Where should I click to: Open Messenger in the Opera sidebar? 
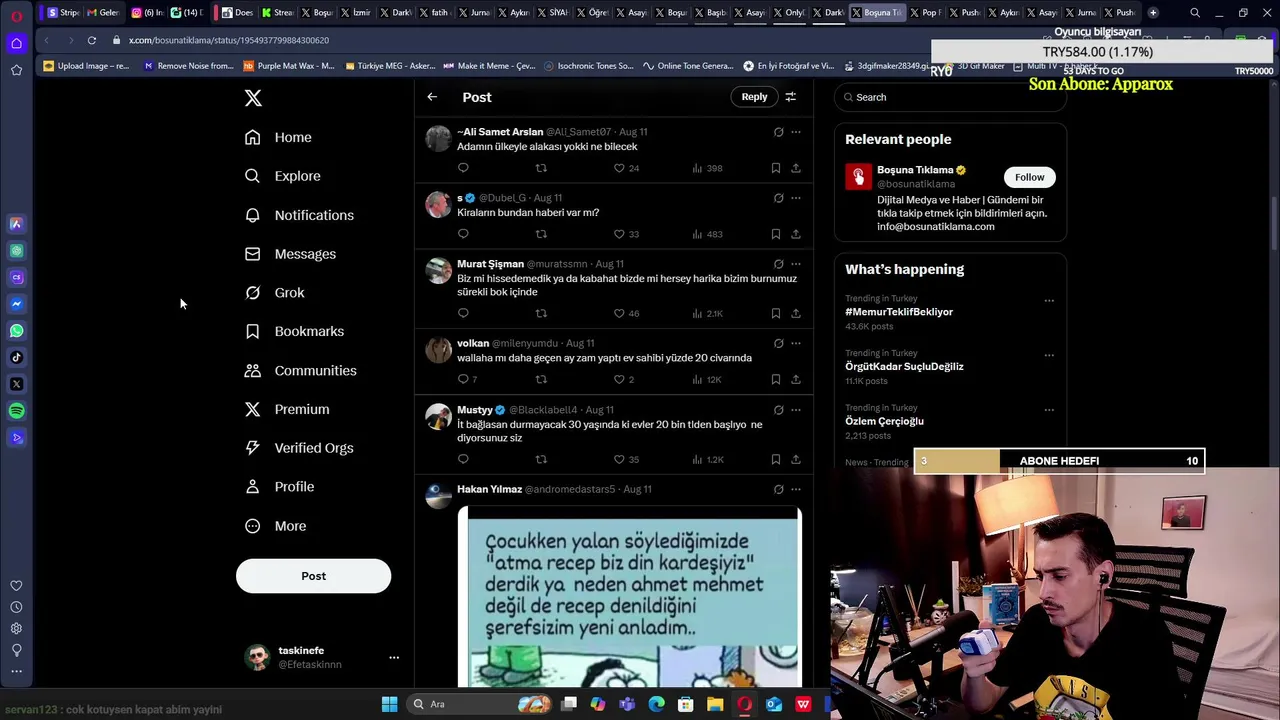point(16,304)
